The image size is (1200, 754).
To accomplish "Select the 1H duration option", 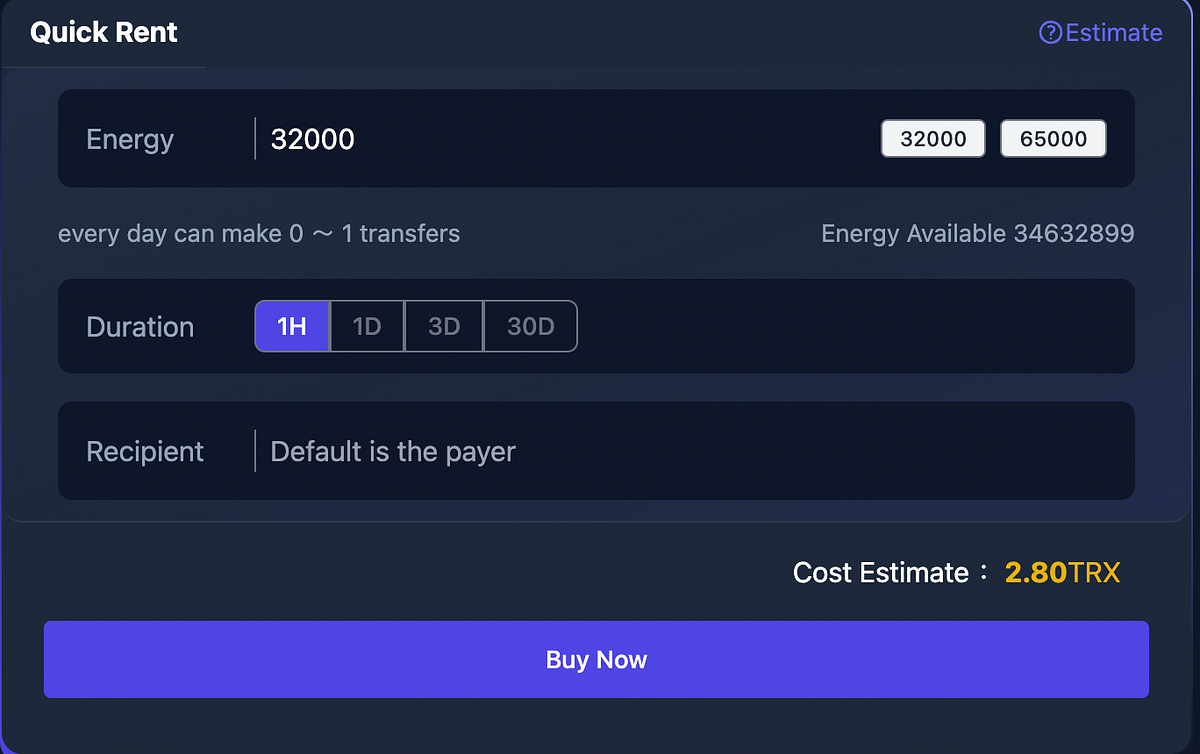I will pyautogui.click(x=292, y=327).
